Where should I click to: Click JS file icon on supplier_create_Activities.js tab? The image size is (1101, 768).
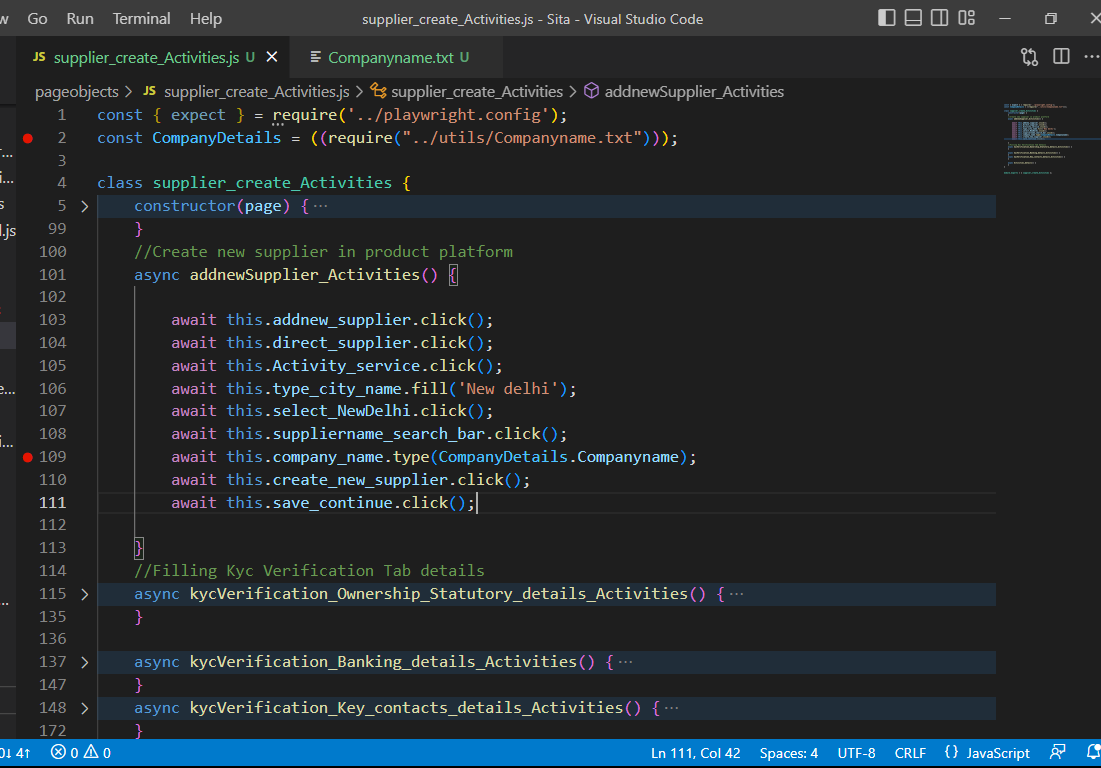point(39,57)
